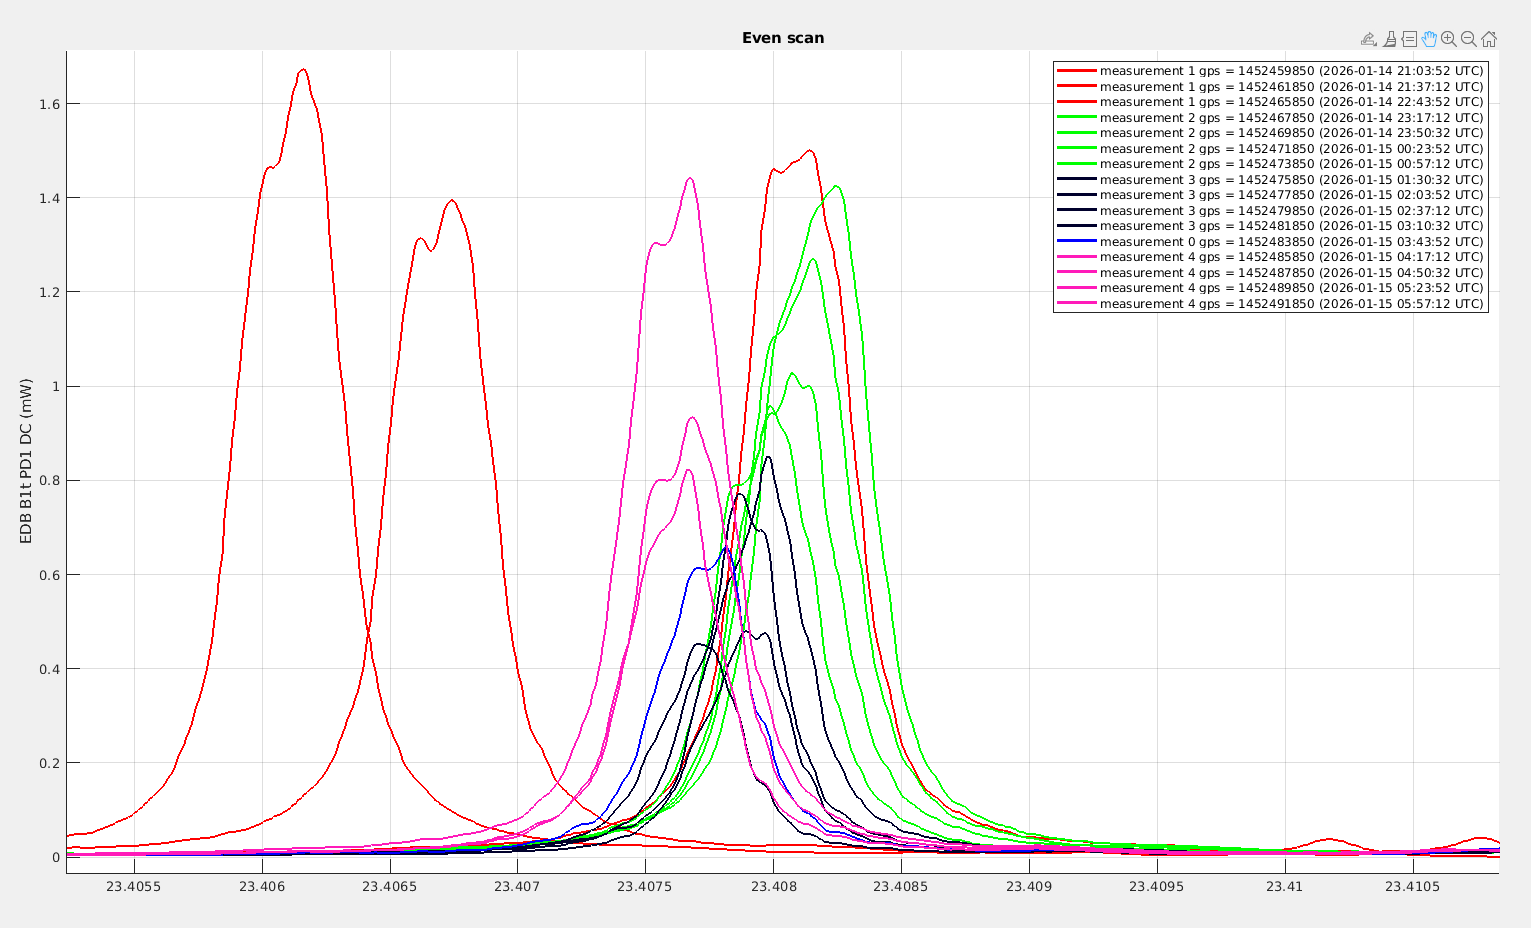
Task: Click the 'Even scan' plot title
Action: click(783, 38)
